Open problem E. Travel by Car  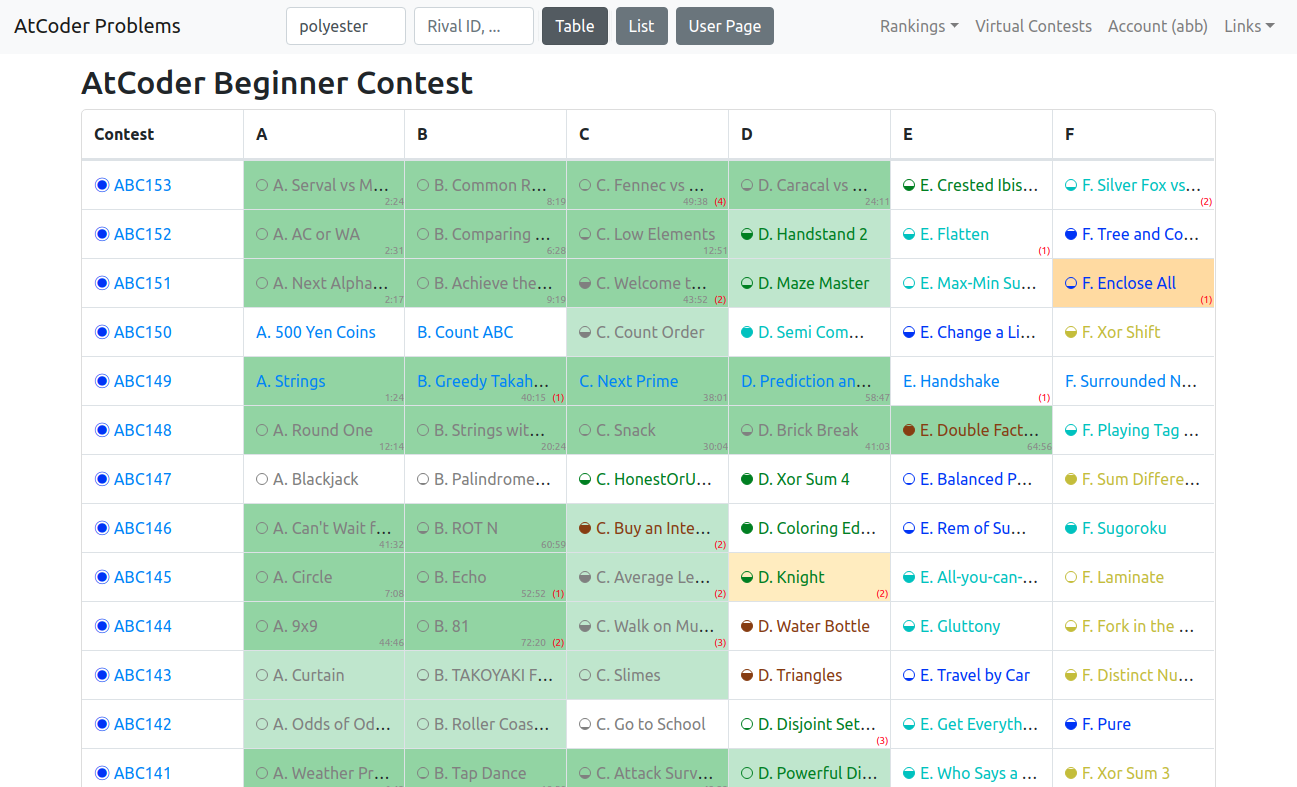click(975, 675)
